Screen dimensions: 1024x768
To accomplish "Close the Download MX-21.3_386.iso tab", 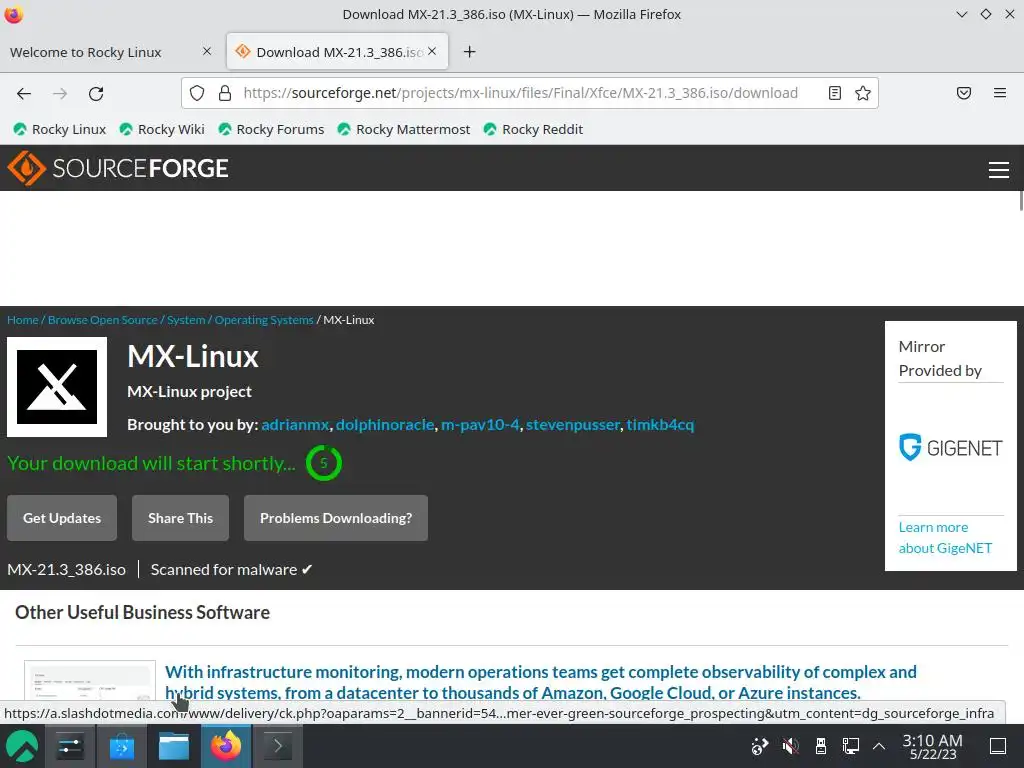I will point(432,51).
